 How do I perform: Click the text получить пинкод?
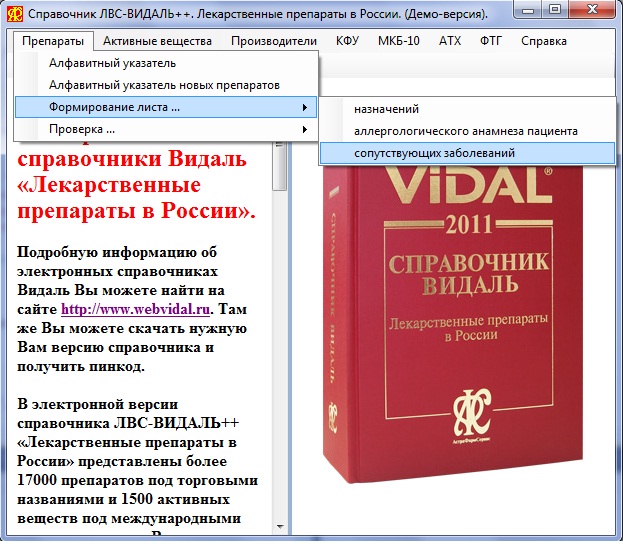pos(81,366)
